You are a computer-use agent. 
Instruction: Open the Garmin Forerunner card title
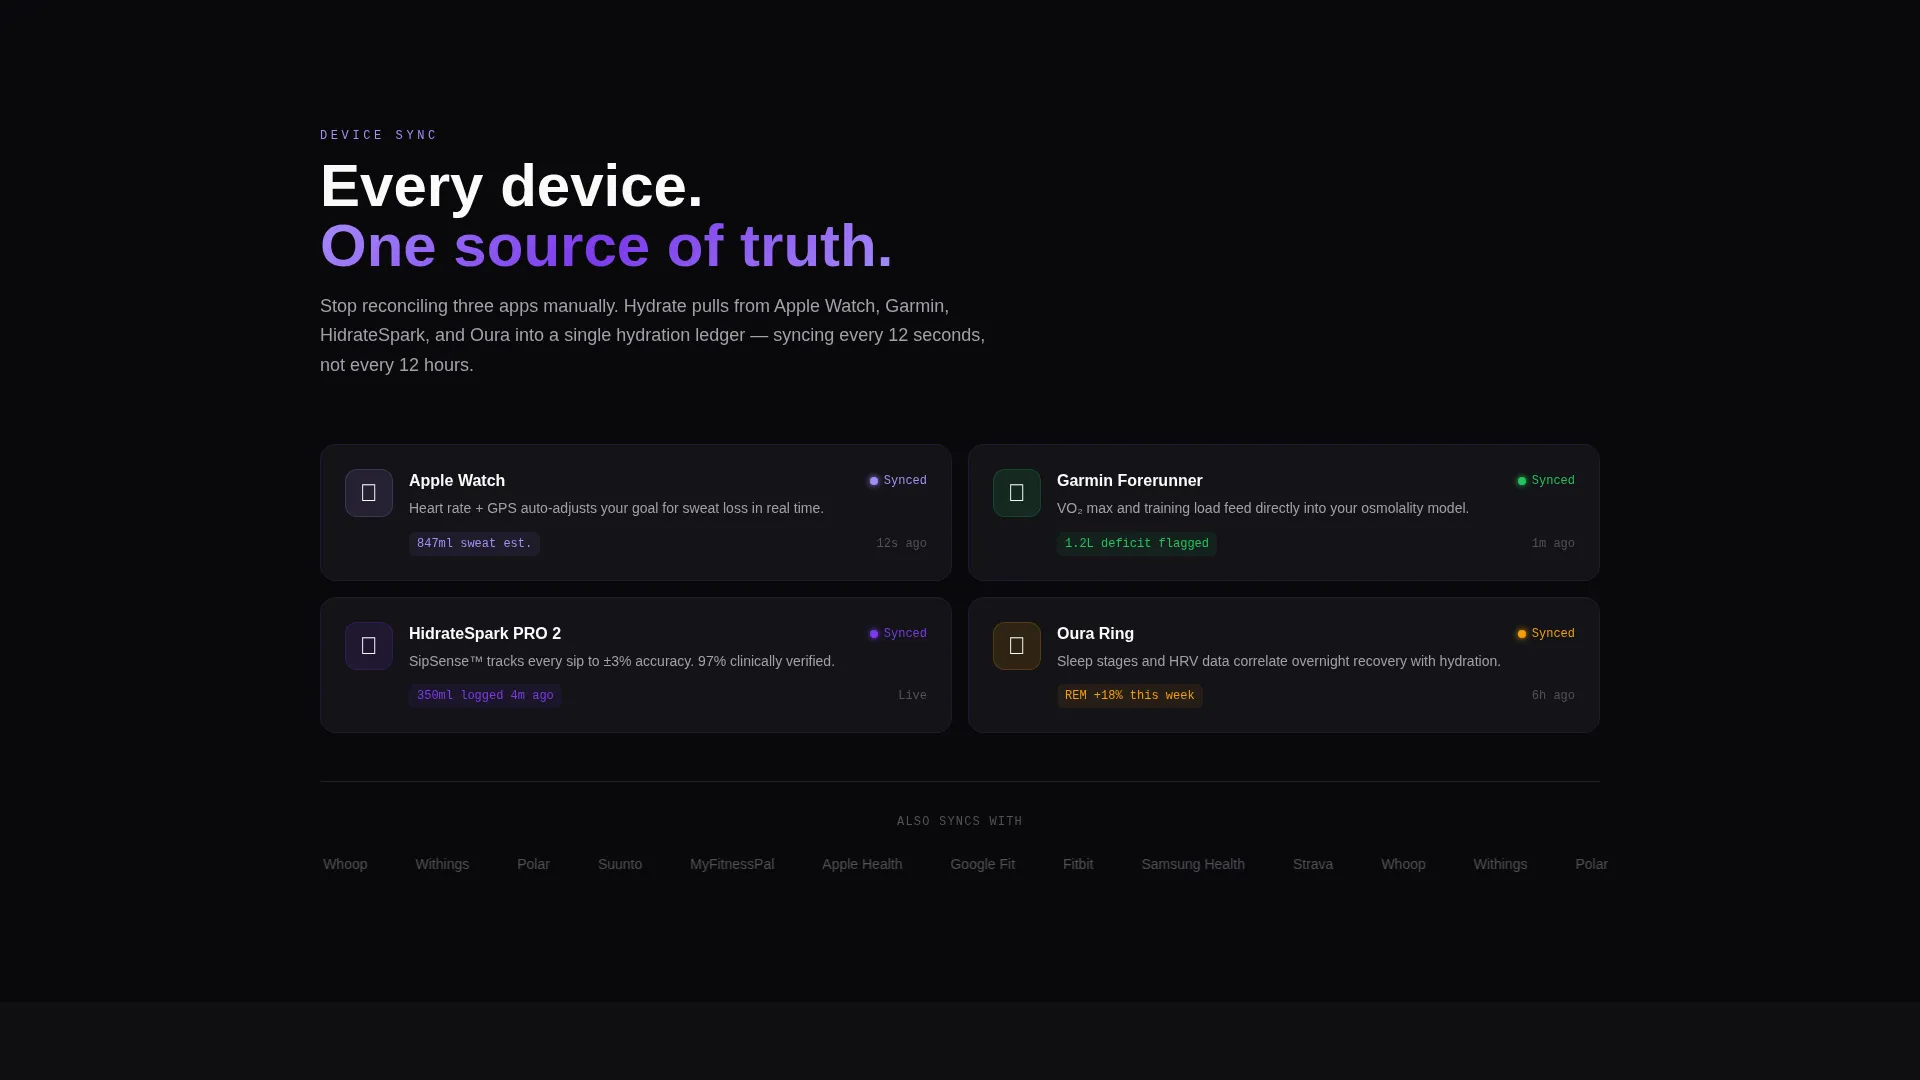1130,481
